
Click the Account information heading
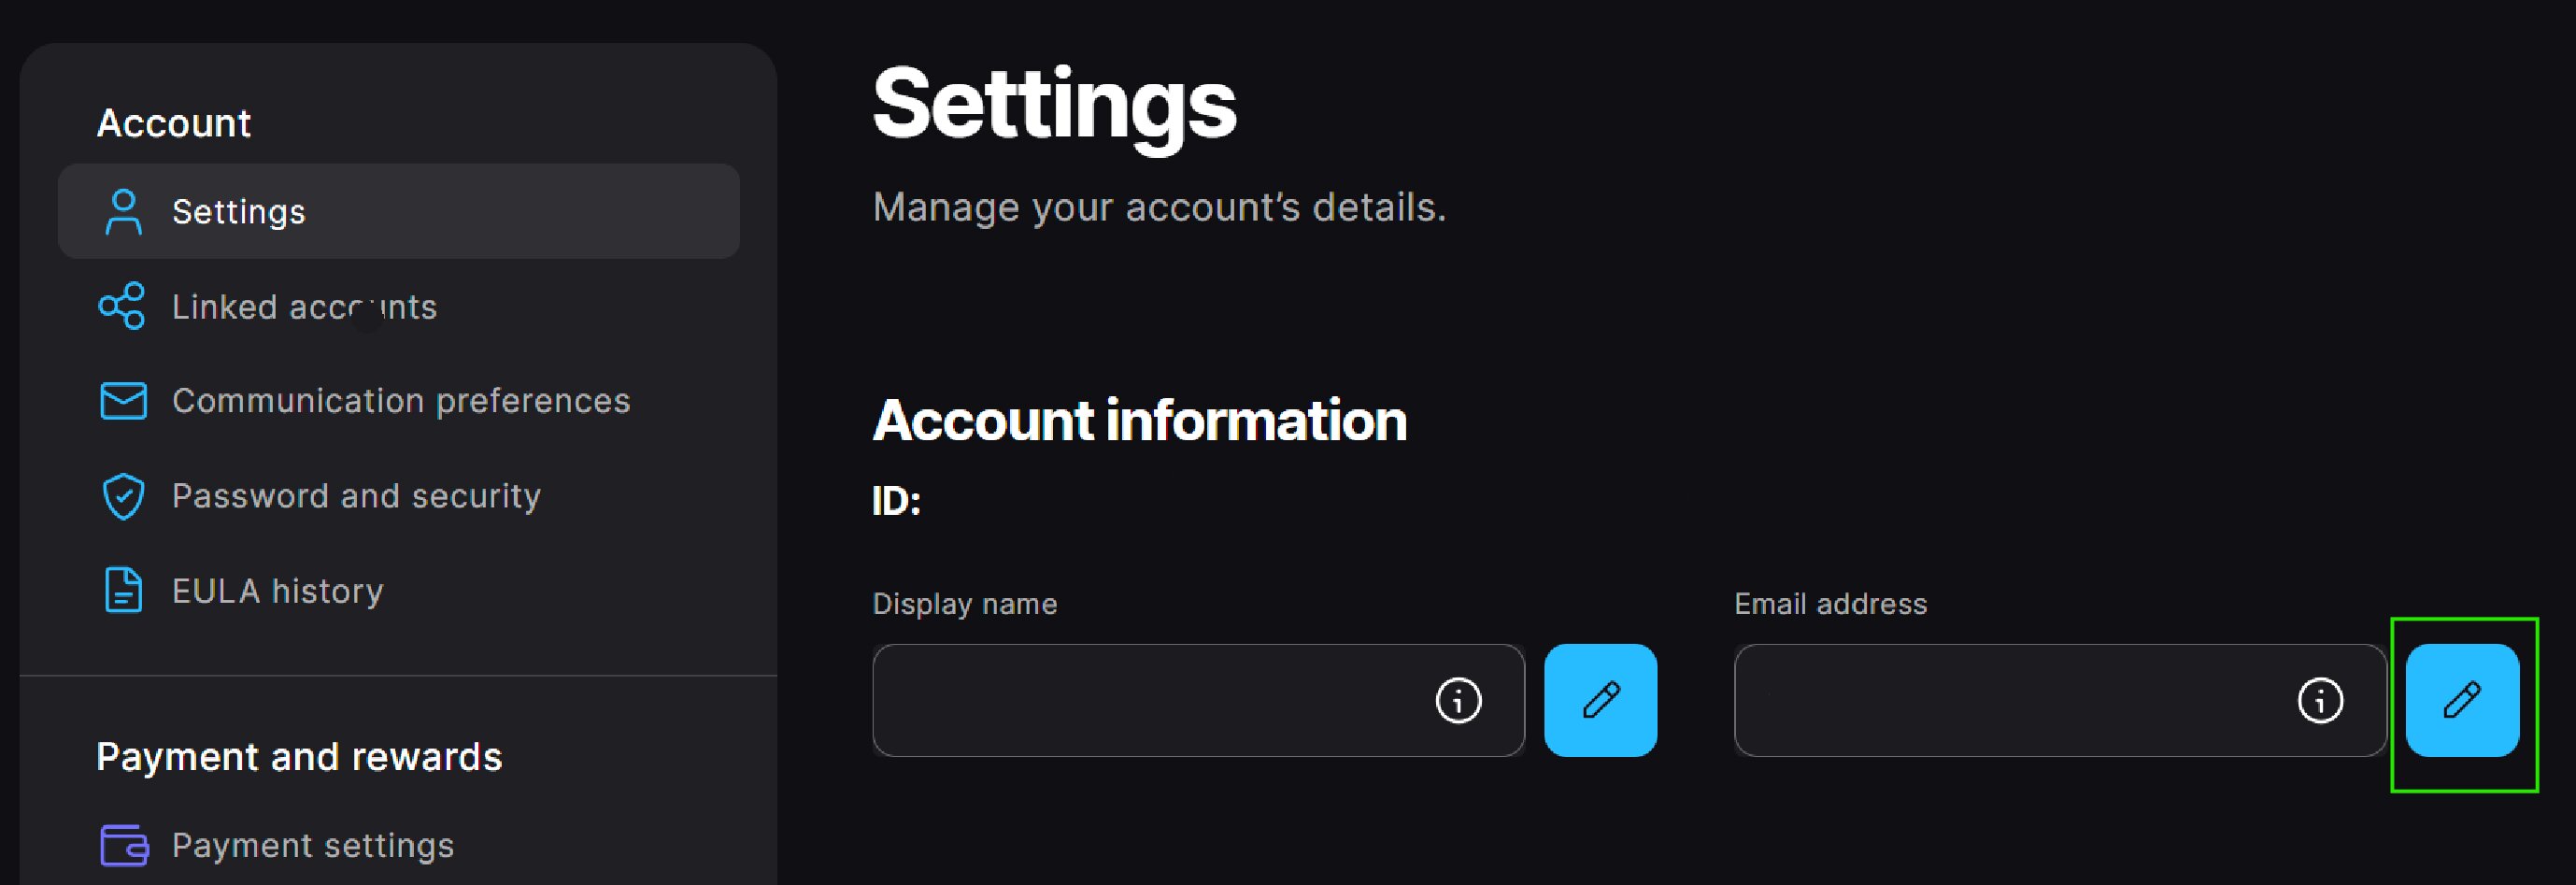pyautogui.click(x=1139, y=420)
